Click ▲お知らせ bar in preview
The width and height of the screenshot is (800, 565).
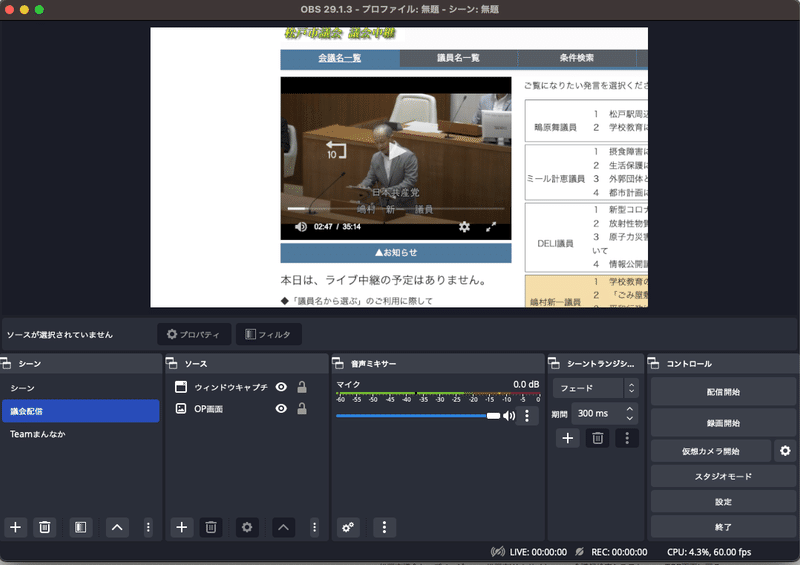[396, 253]
